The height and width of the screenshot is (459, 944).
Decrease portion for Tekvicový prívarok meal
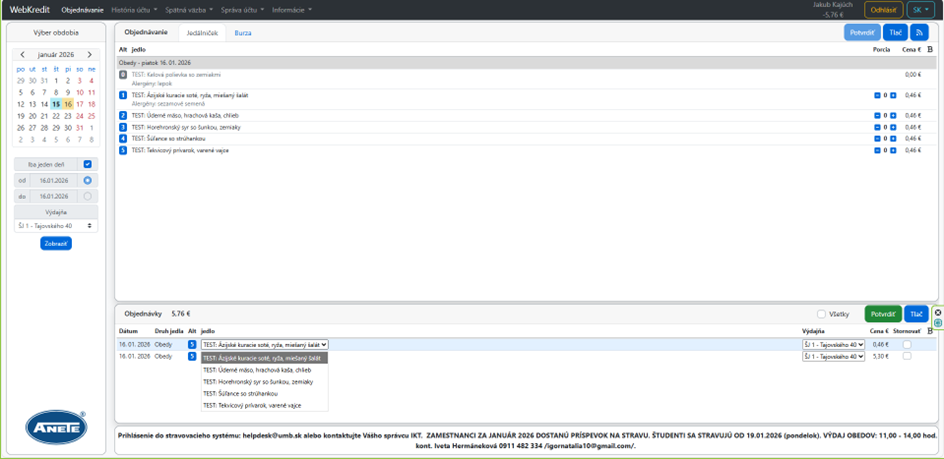click(x=877, y=151)
